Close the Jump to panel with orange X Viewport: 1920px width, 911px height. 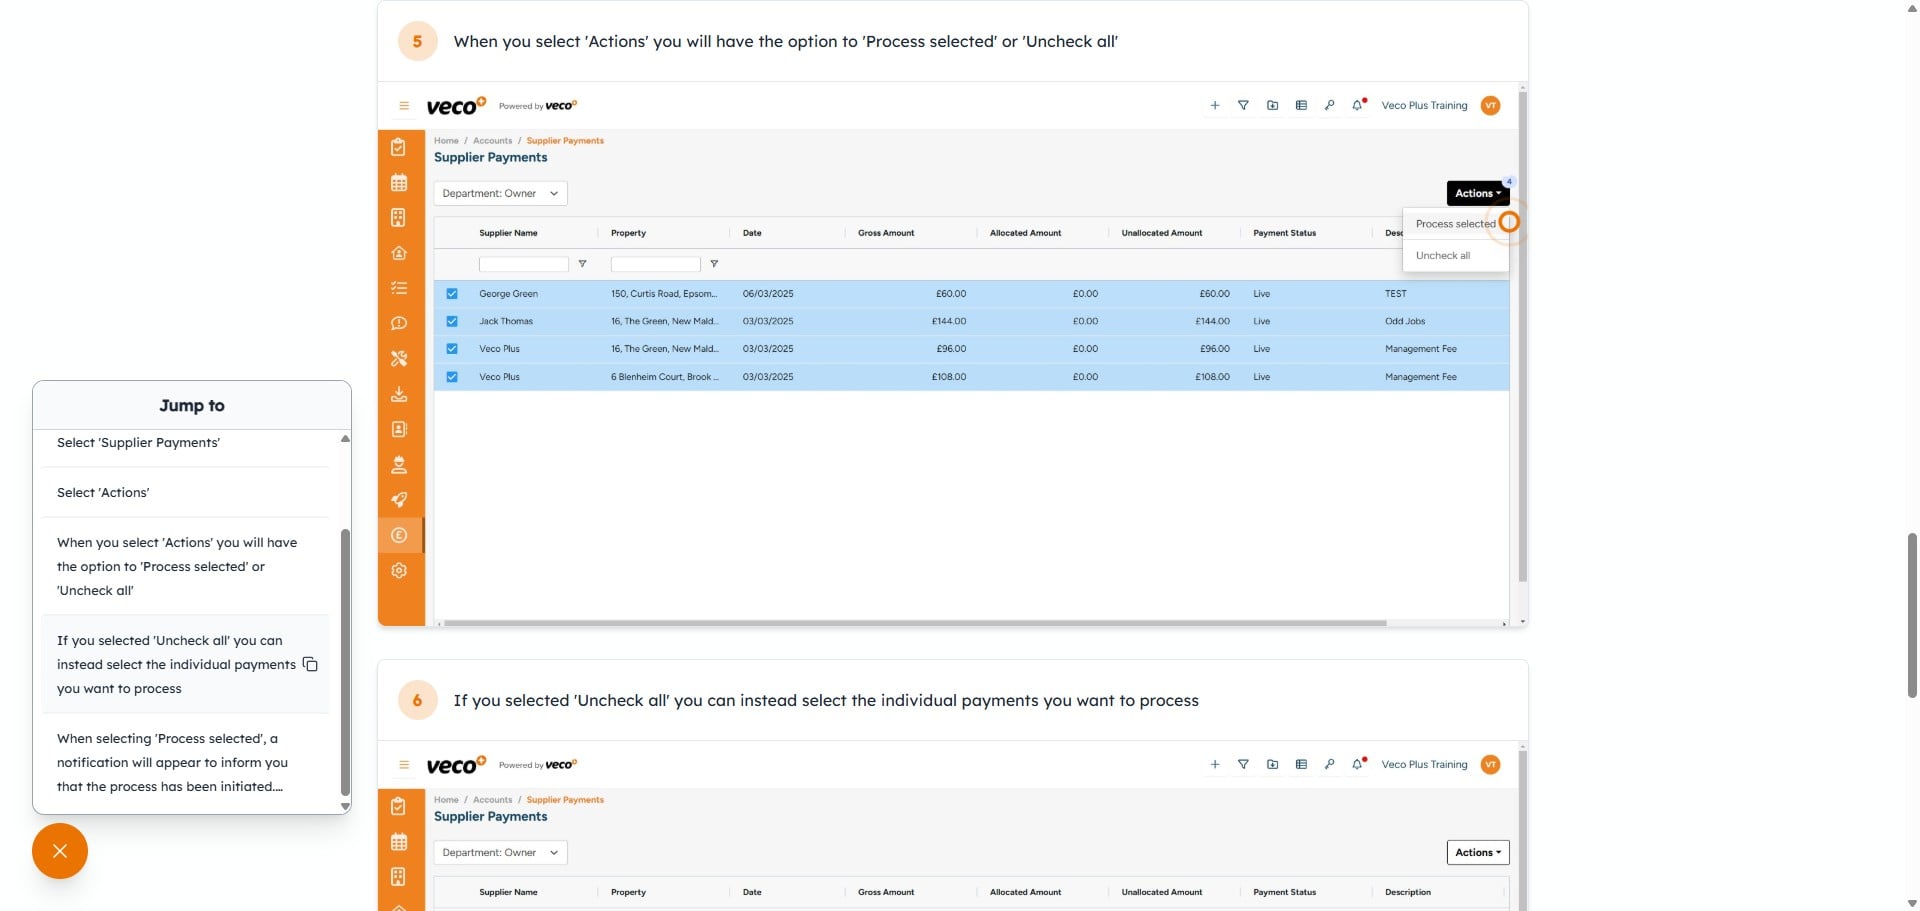(60, 851)
